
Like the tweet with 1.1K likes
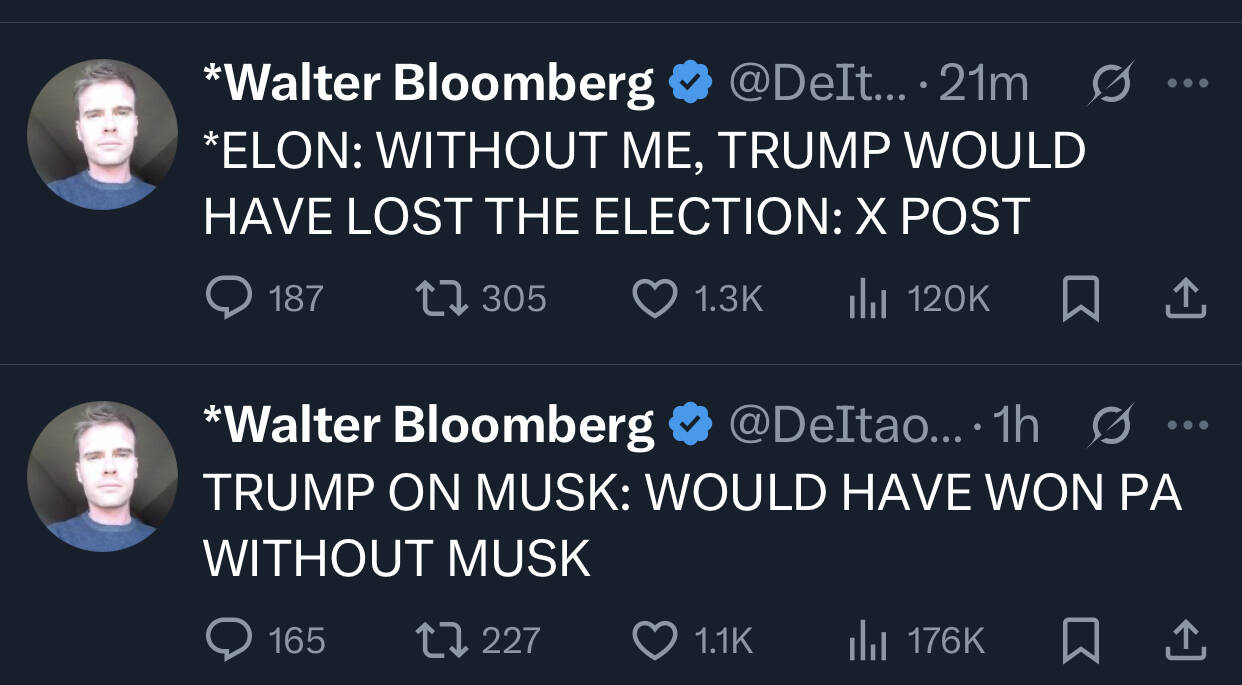656,639
